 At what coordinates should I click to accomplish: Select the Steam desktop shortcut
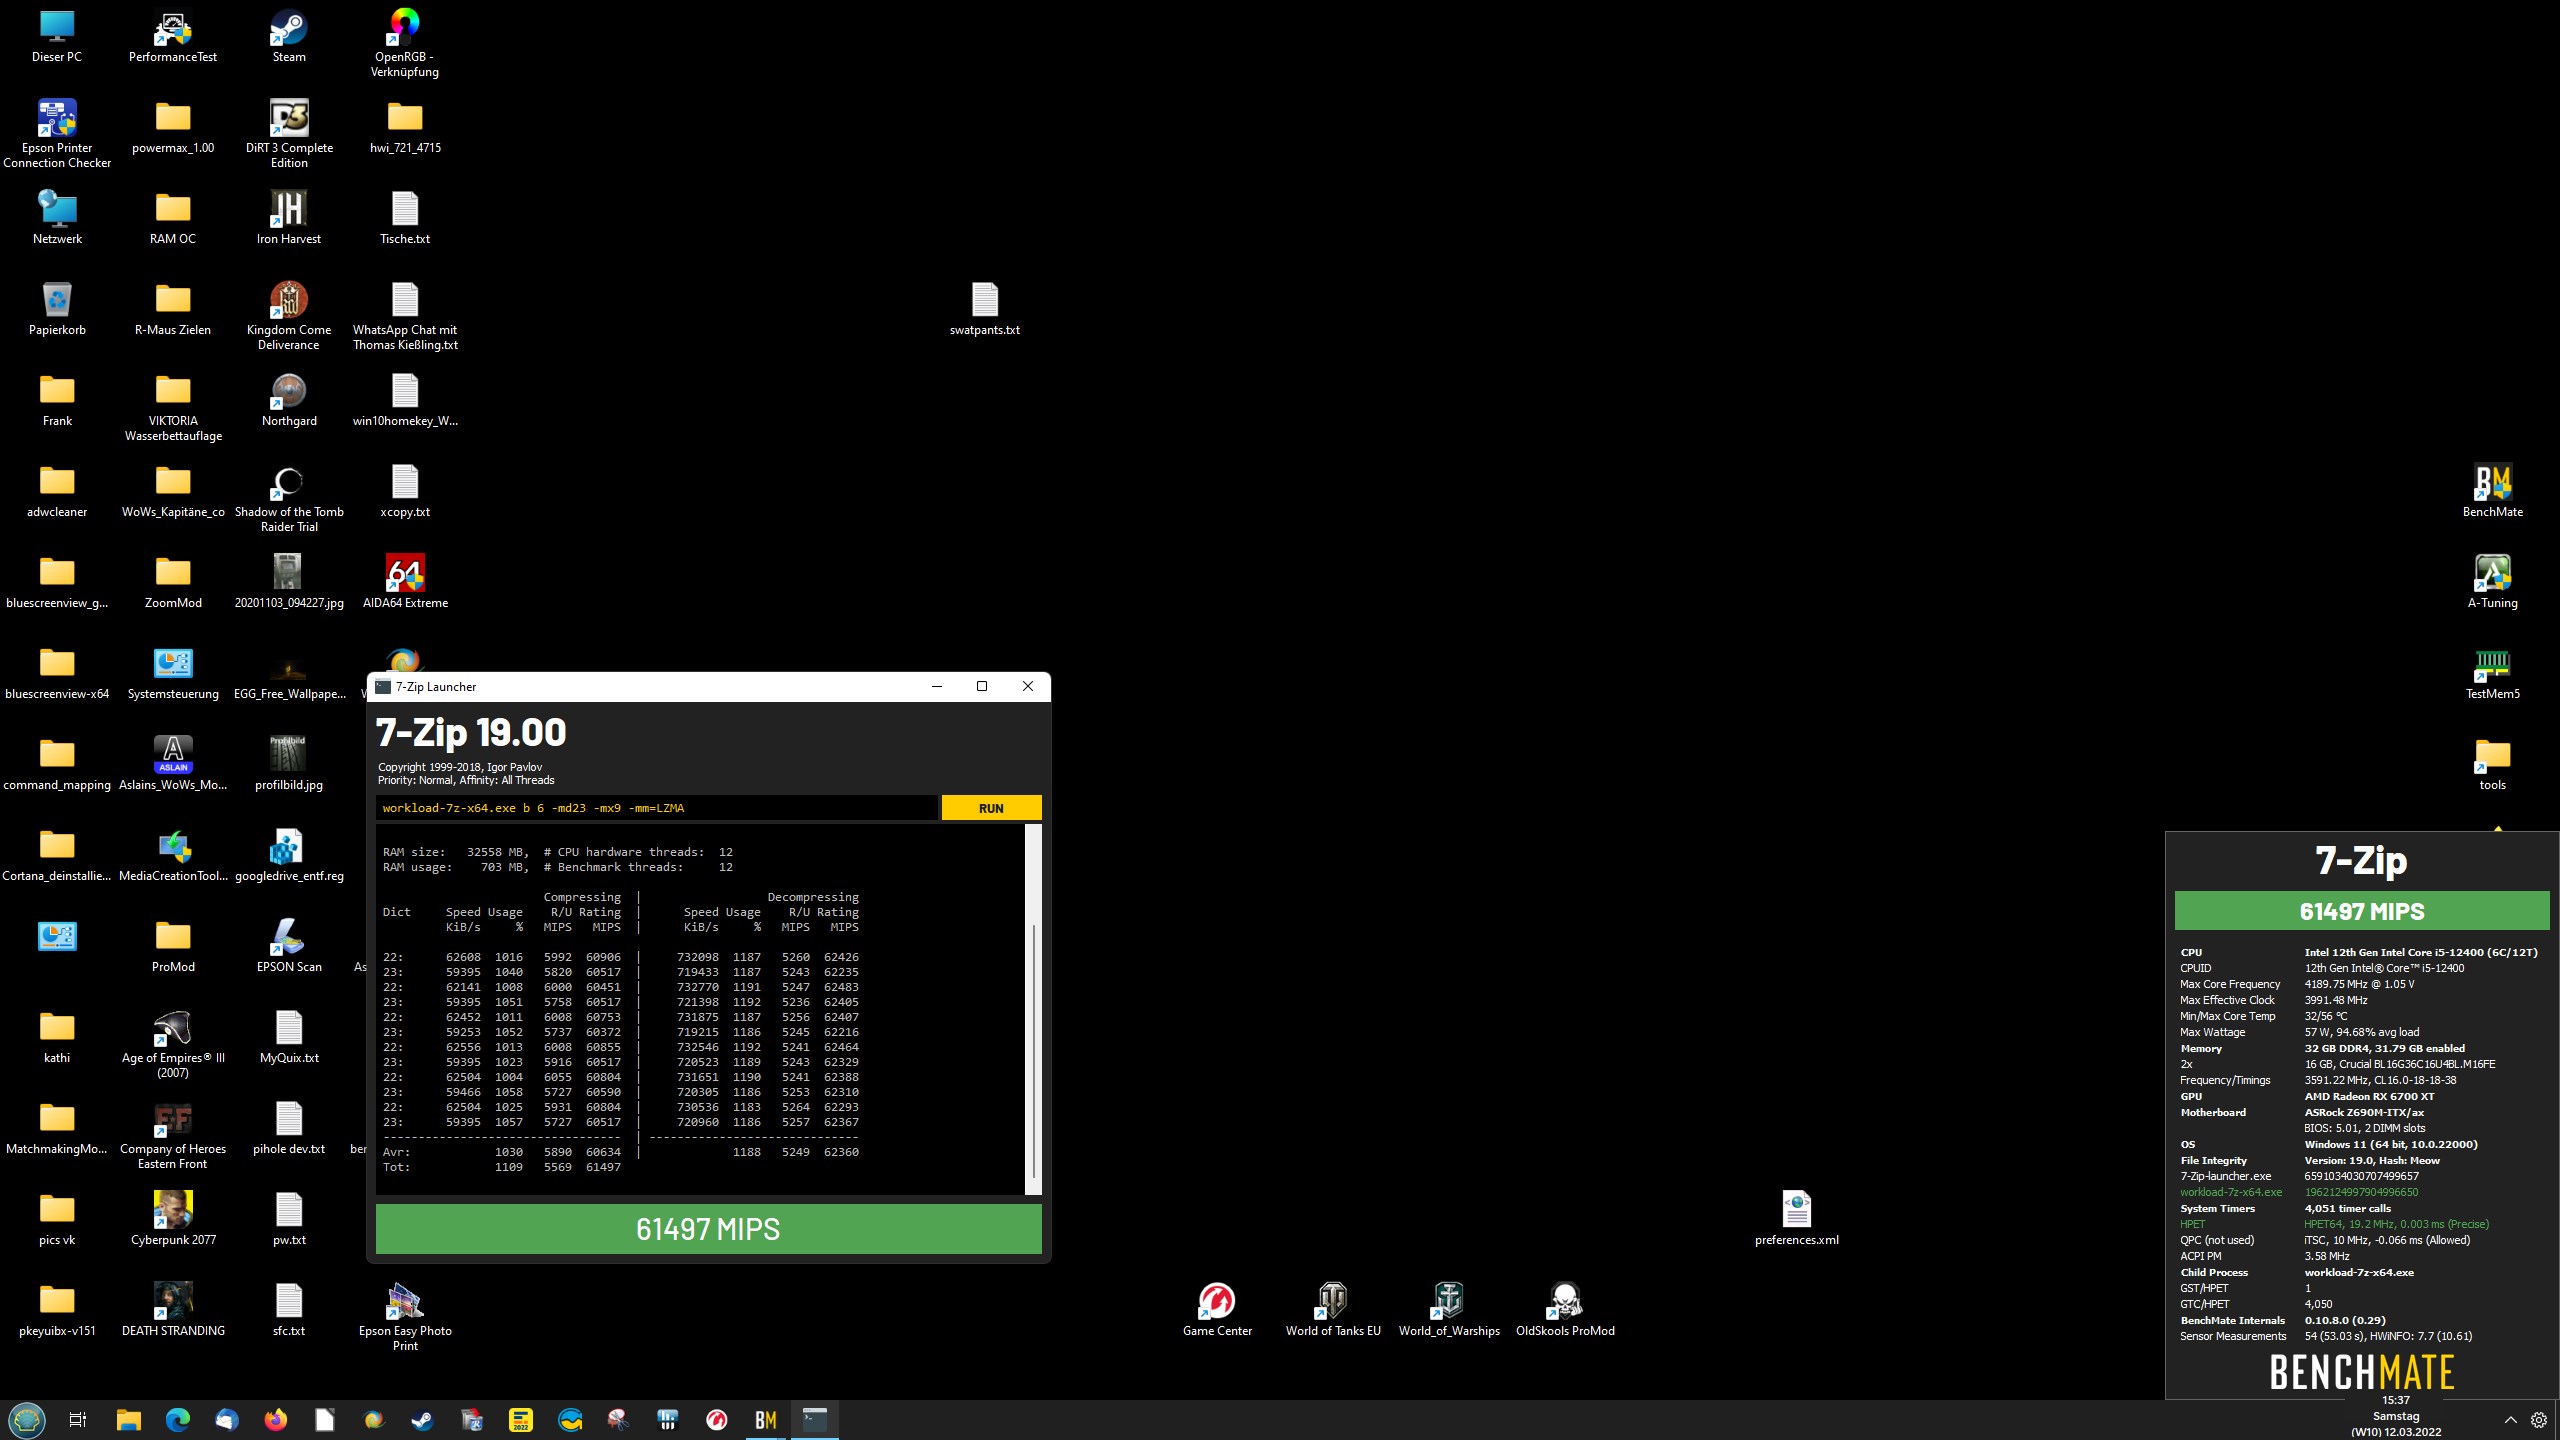(x=289, y=36)
